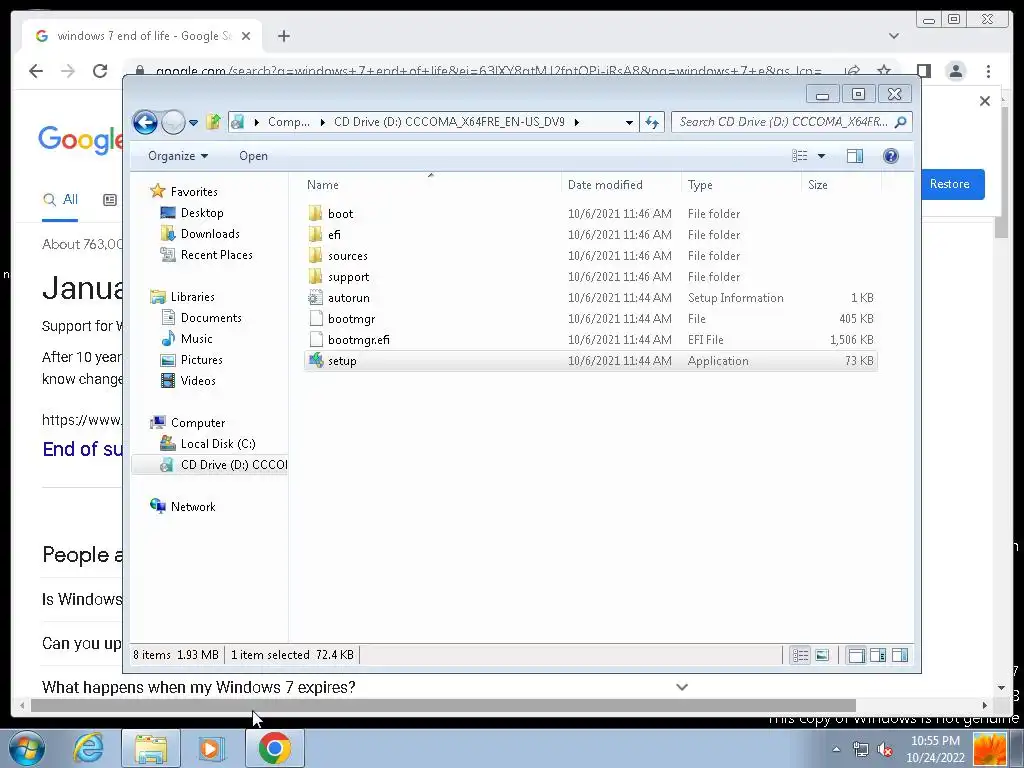The height and width of the screenshot is (768, 1024).
Task: Open the recent pages dropdown arrow
Action: point(193,122)
